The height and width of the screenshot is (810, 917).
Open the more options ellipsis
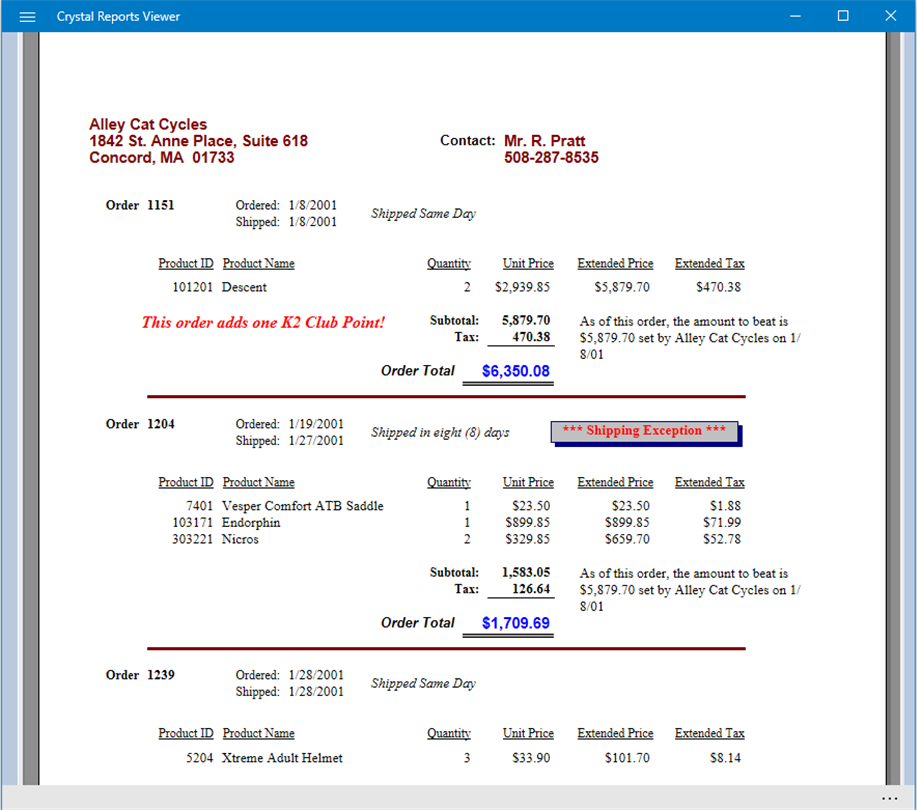(x=889, y=798)
